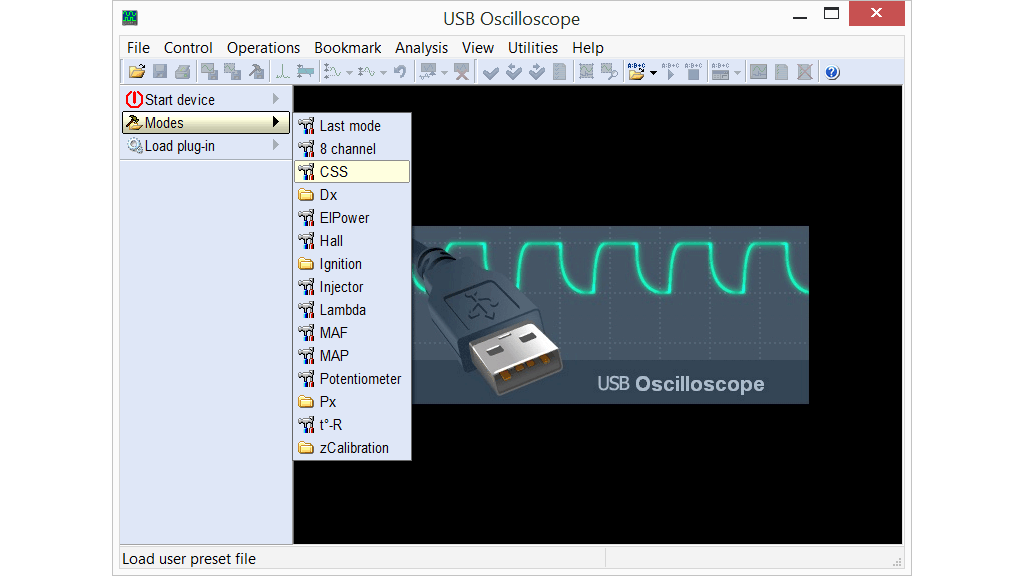Pick the Injector mode preset
Viewport: 1024px width, 576px height.
[x=341, y=287]
